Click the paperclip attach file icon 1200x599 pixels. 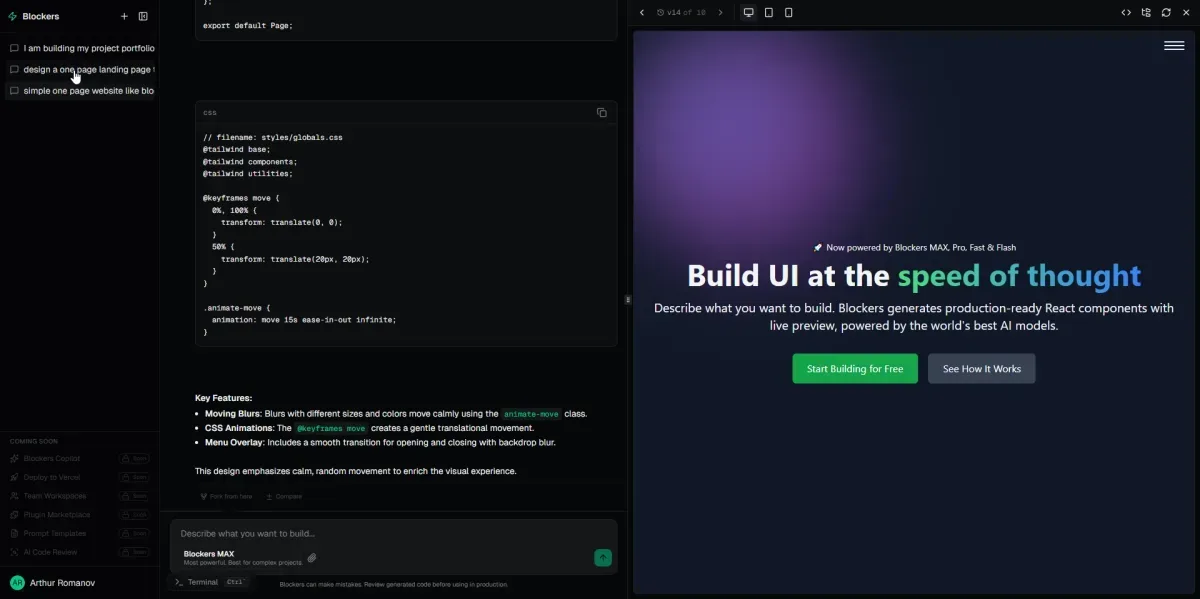click(312, 558)
